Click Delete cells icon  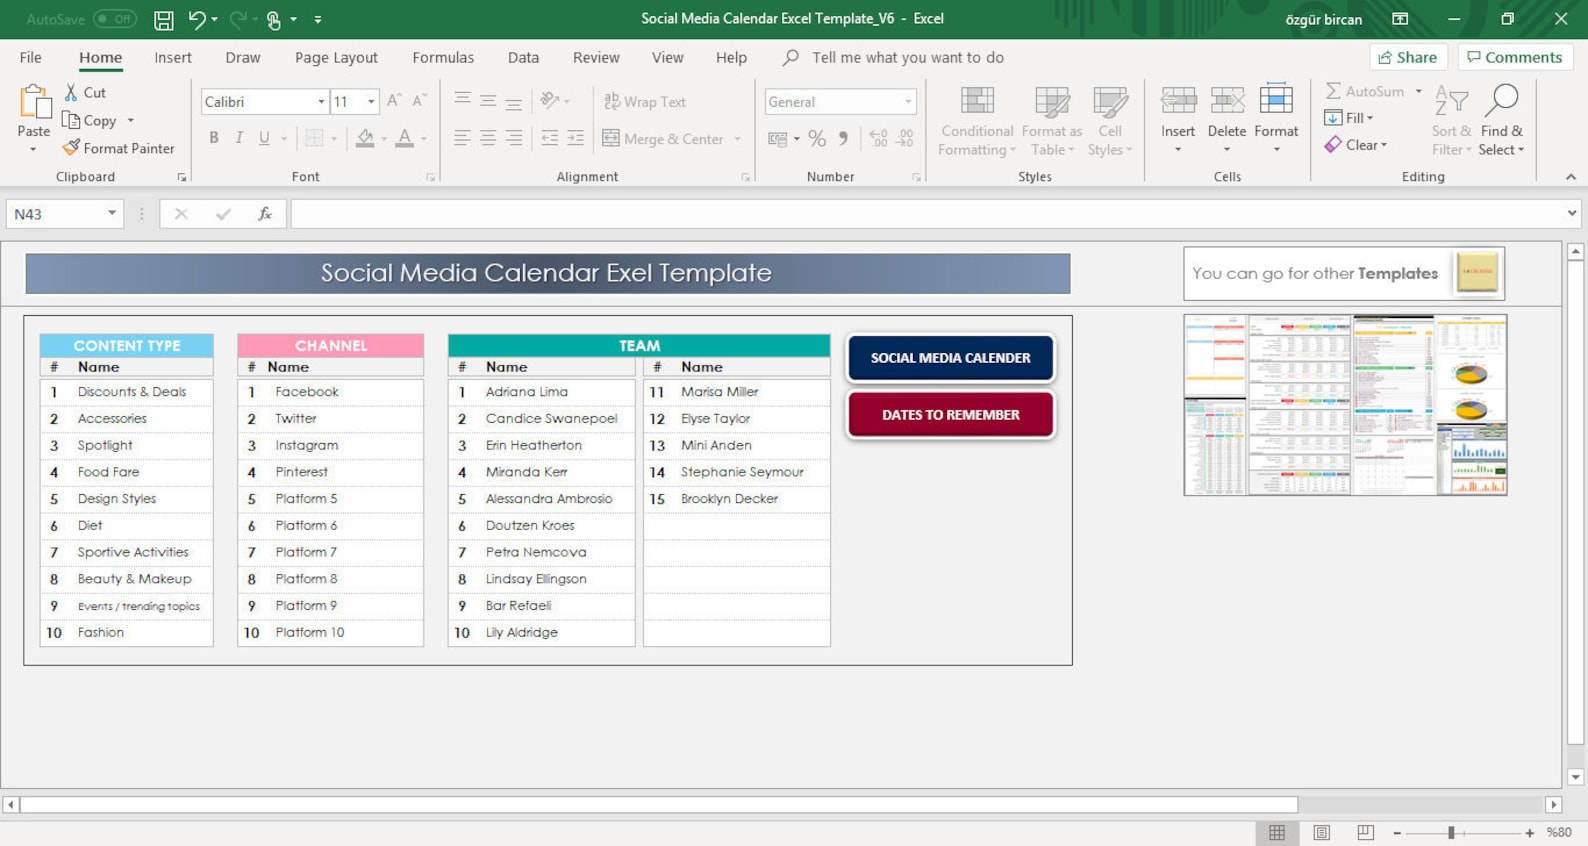1227,100
